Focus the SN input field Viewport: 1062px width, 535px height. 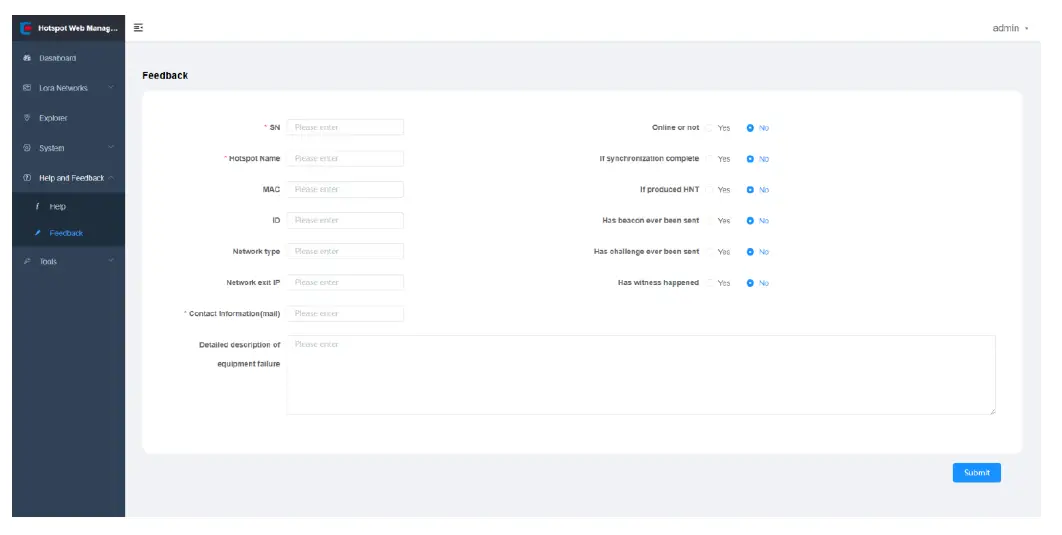click(345, 127)
